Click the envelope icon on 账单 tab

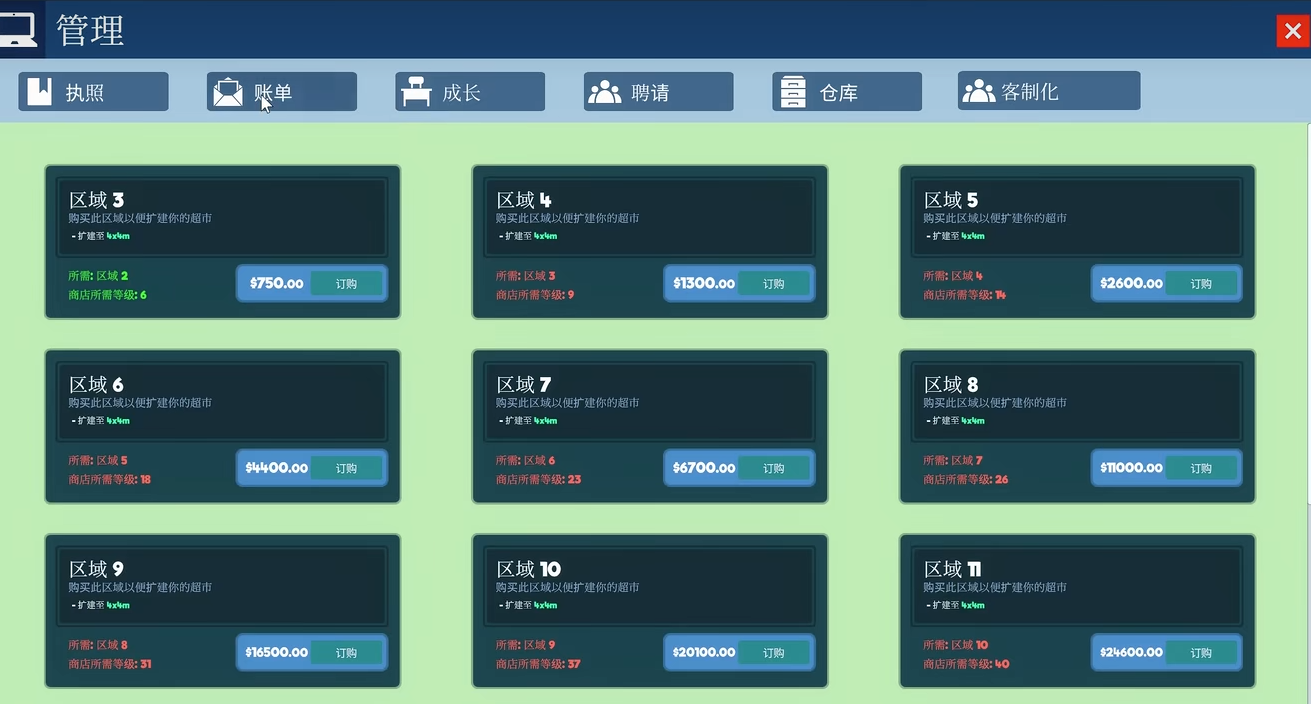[228, 93]
